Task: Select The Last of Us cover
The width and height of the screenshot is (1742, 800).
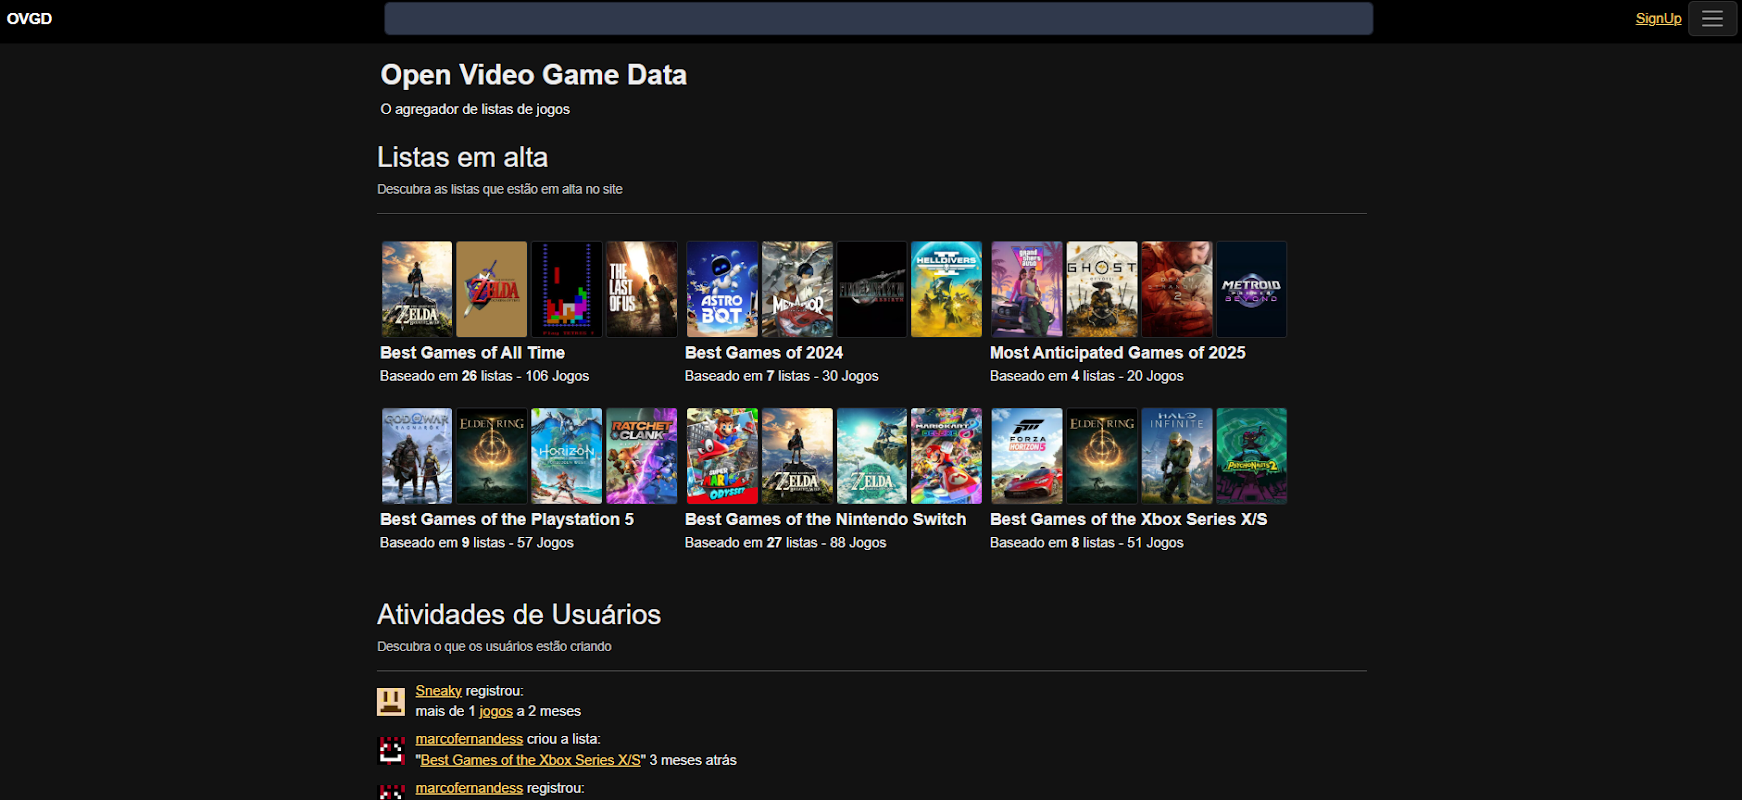Action: pyautogui.click(x=642, y=289)
